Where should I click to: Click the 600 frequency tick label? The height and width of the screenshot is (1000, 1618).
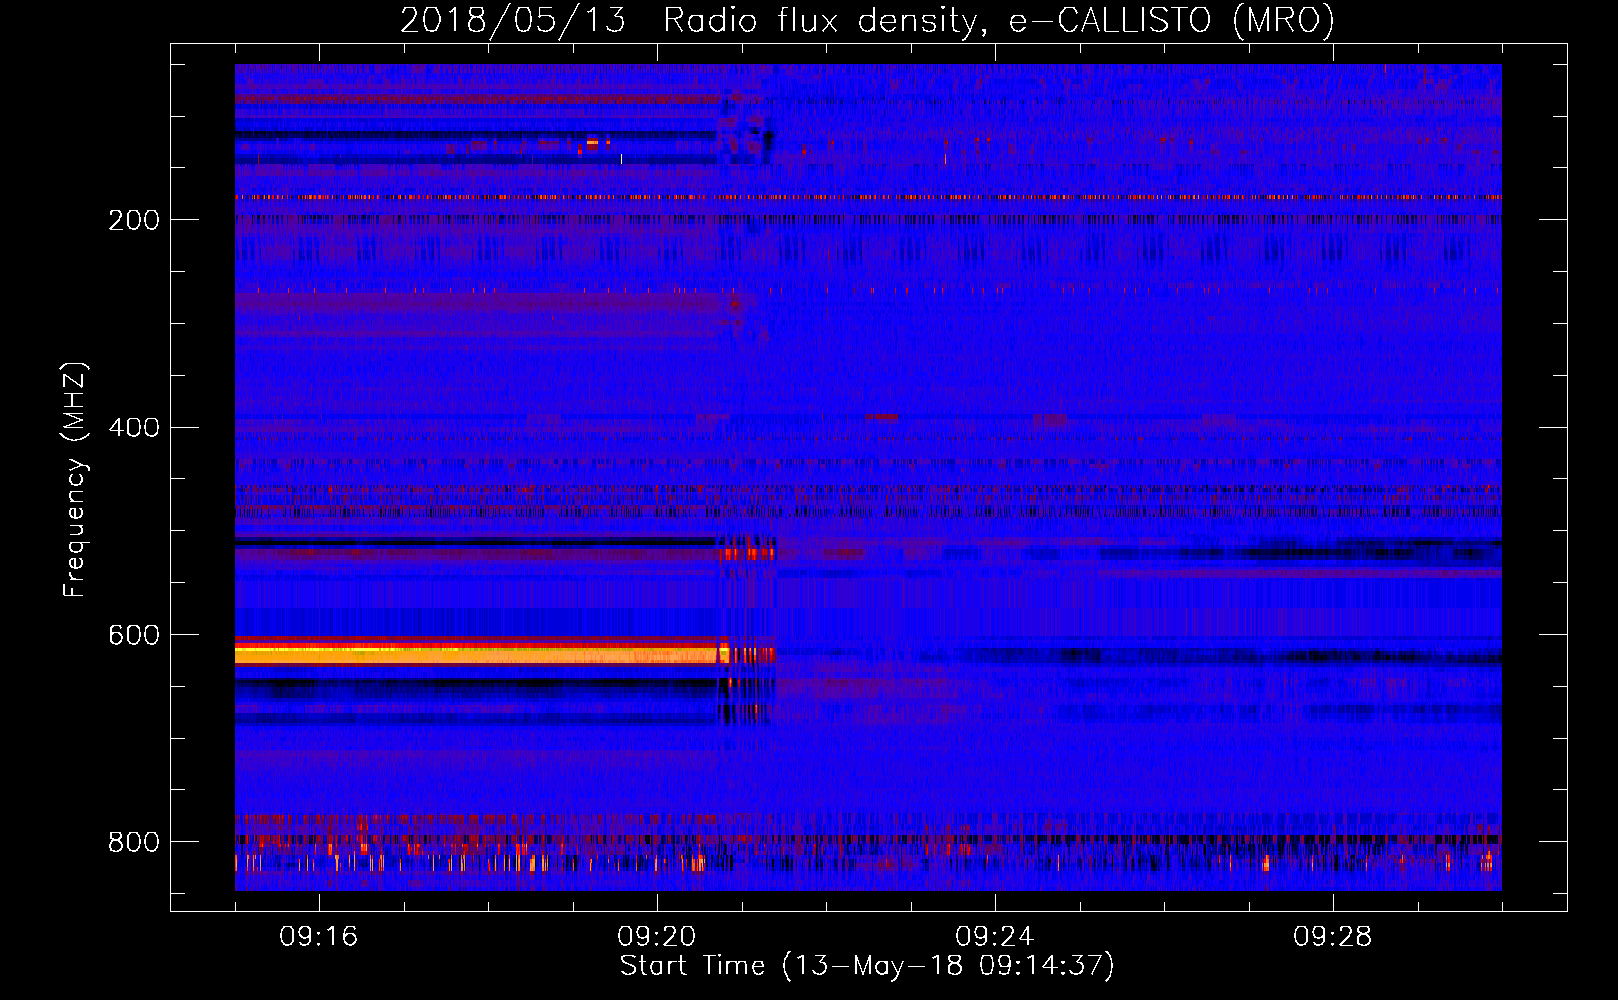click(134, 636)
